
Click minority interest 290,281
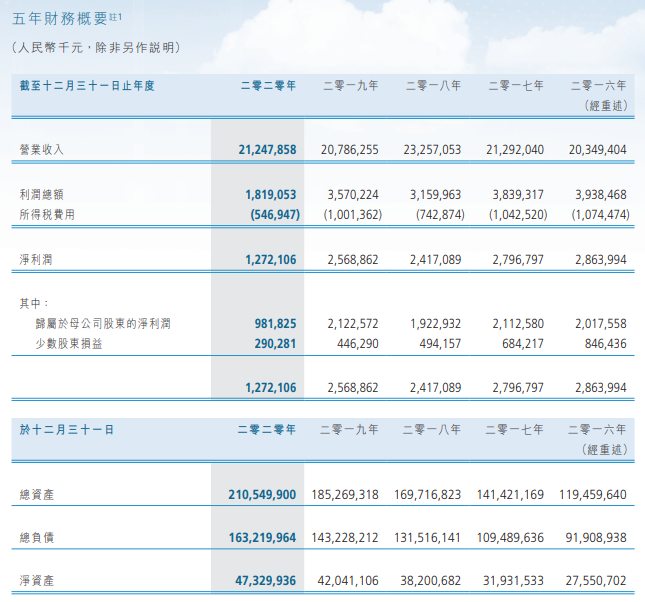tap(275, 343)
